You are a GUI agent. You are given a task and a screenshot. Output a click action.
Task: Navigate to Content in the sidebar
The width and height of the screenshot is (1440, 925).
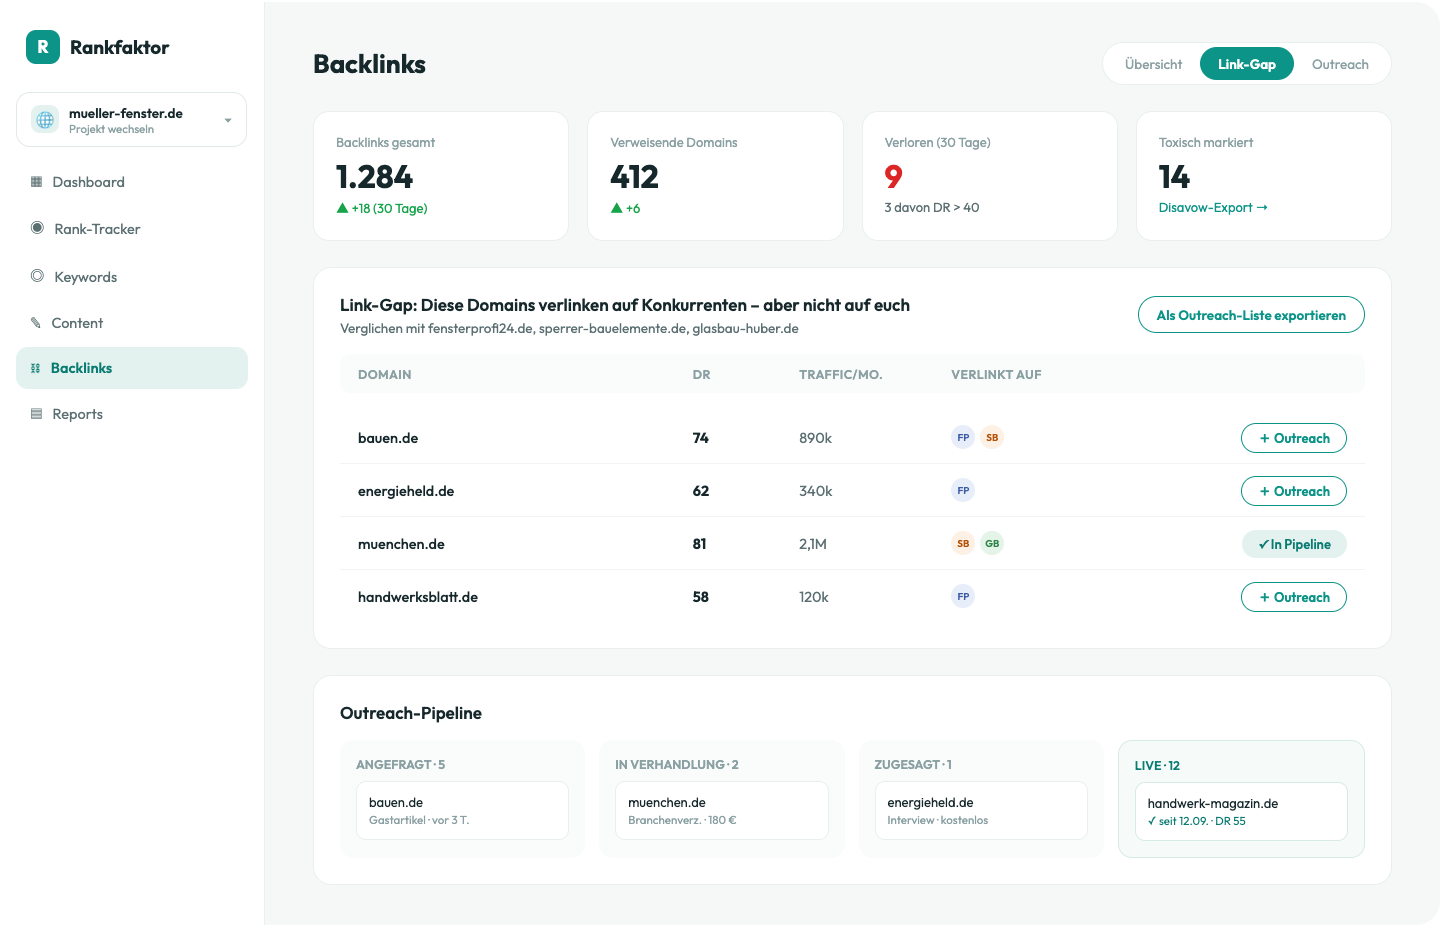point(132,323)
